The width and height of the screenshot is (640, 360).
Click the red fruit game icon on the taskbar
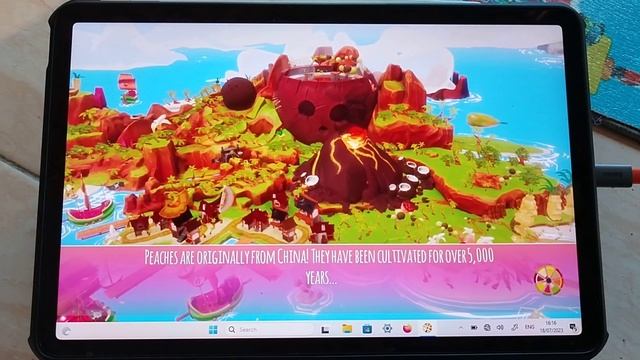click(407, 328)
